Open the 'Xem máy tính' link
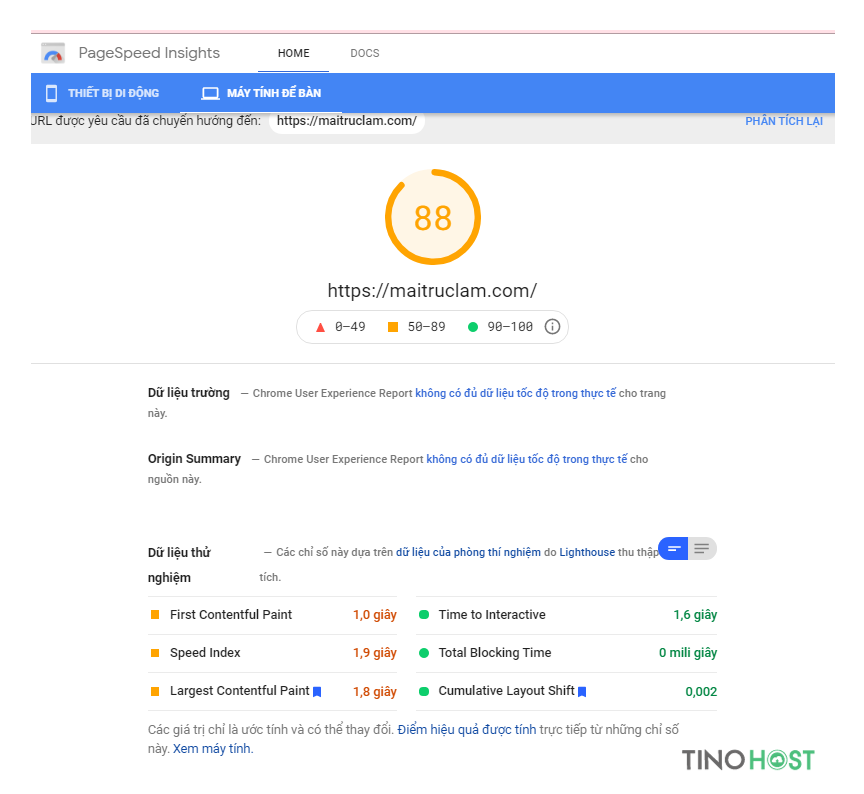Image resolution: width=864 pixels, height=794 pixels. coord(212,749)
